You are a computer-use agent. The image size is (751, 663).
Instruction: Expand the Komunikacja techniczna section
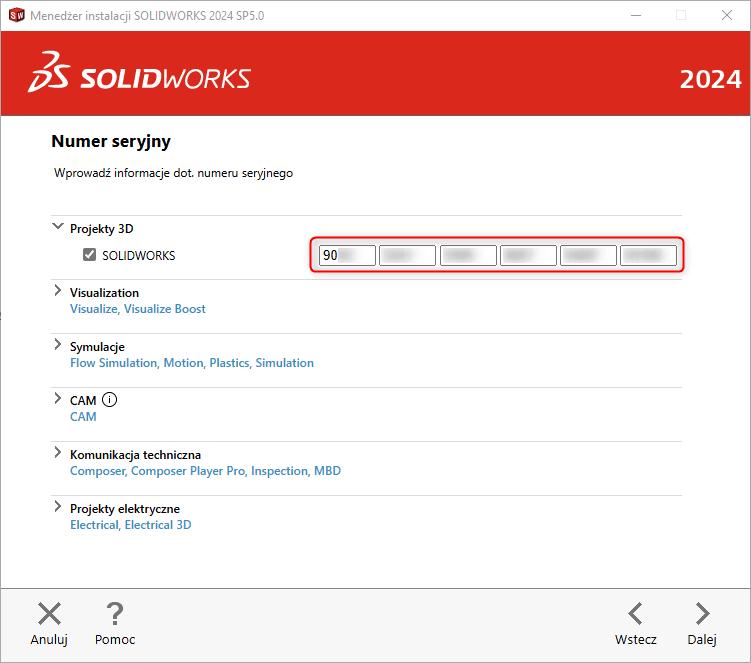point(58,452)
